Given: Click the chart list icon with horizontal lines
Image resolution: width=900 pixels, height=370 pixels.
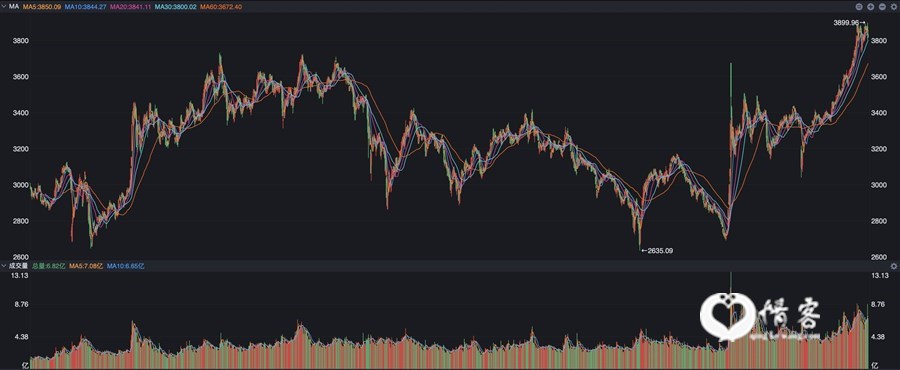Looking at the screenshot, I should (x=859, y=7).
